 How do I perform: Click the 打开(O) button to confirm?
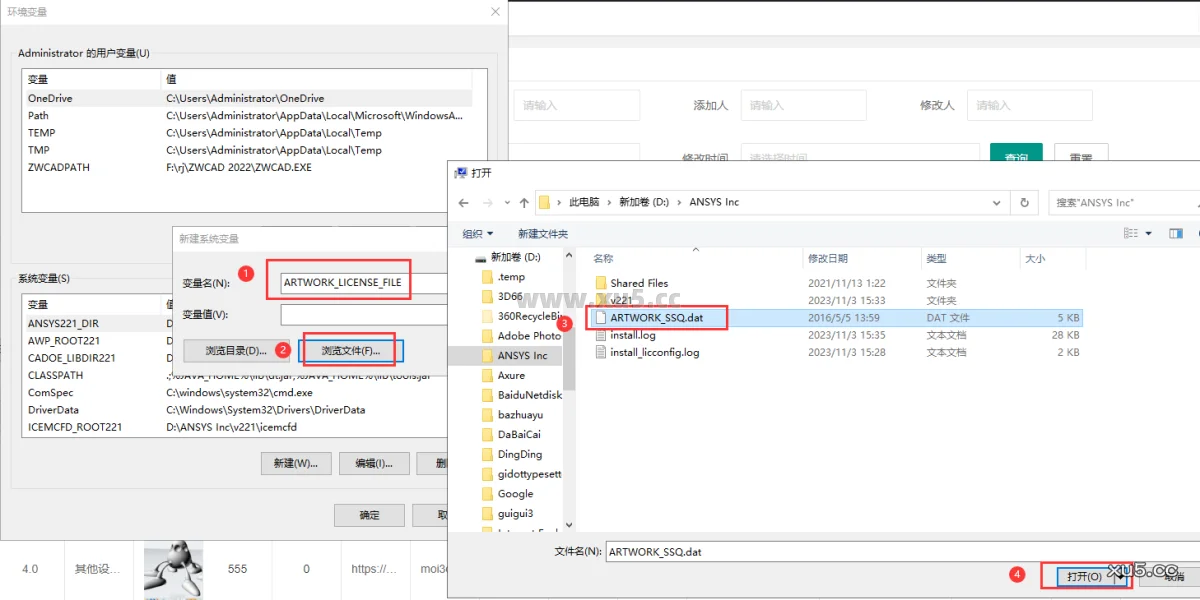(x=1086, y=575)
